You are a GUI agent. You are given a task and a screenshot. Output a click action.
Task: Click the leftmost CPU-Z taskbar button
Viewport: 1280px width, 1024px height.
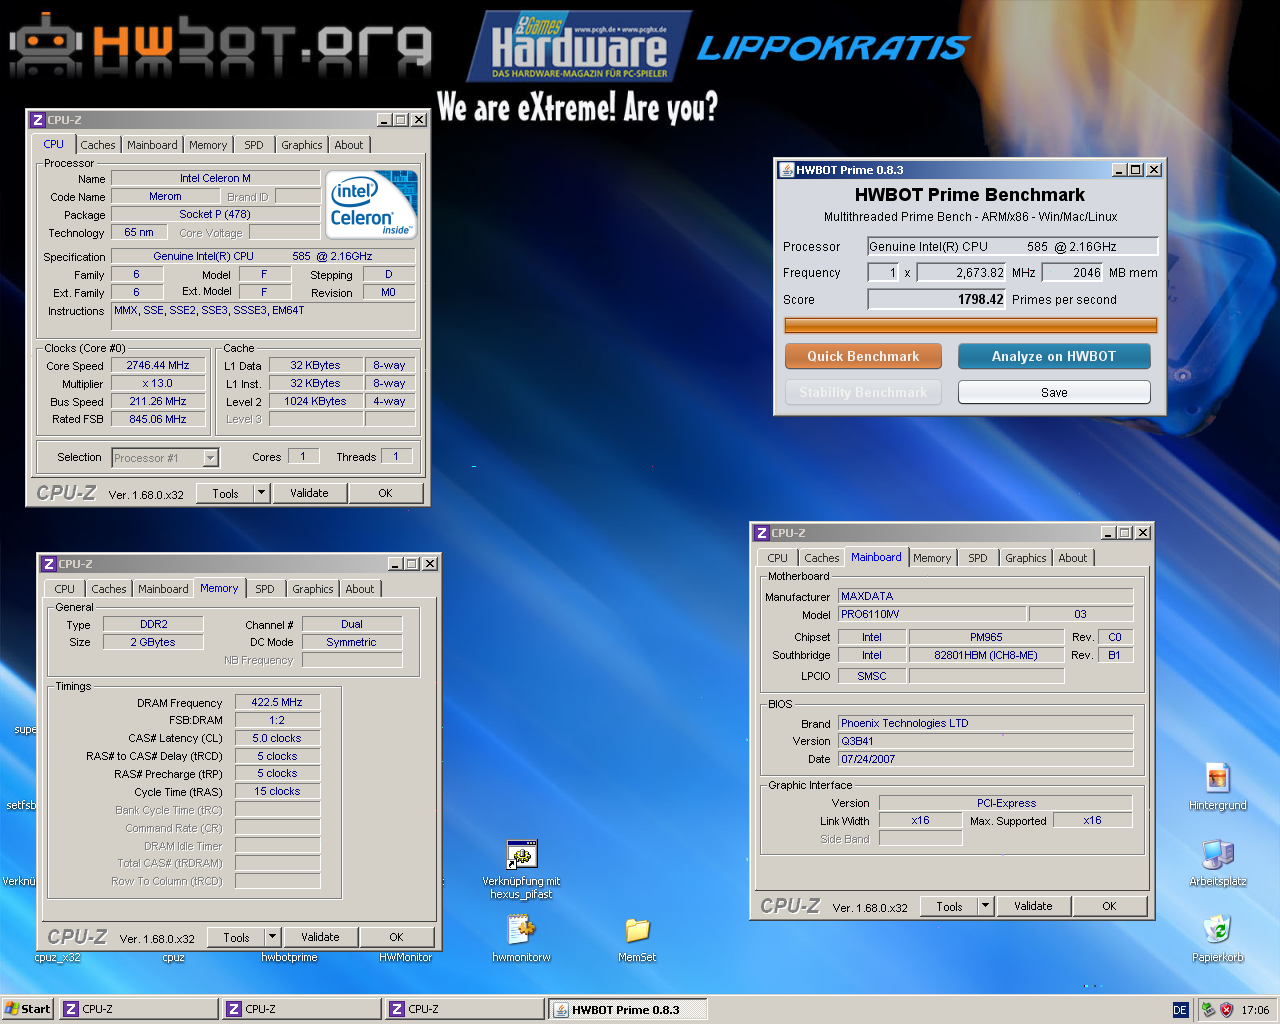click(x=138, y=1009)
